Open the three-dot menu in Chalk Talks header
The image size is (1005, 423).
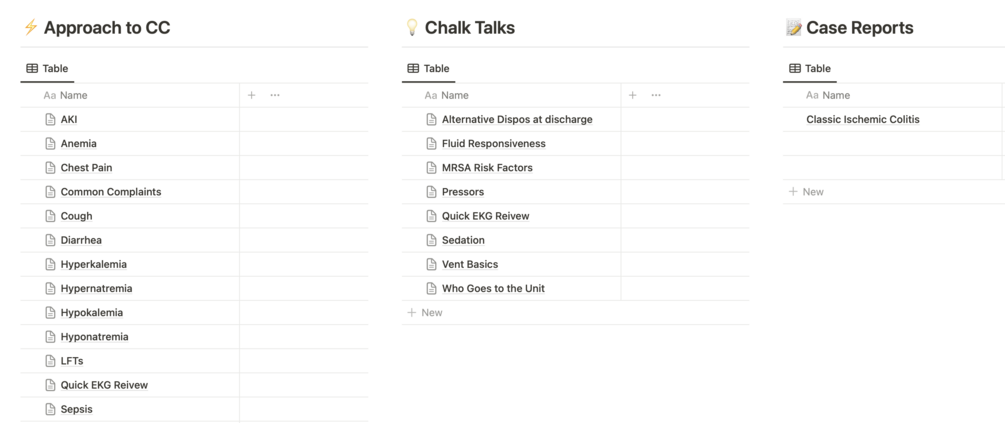coord(656,95)
